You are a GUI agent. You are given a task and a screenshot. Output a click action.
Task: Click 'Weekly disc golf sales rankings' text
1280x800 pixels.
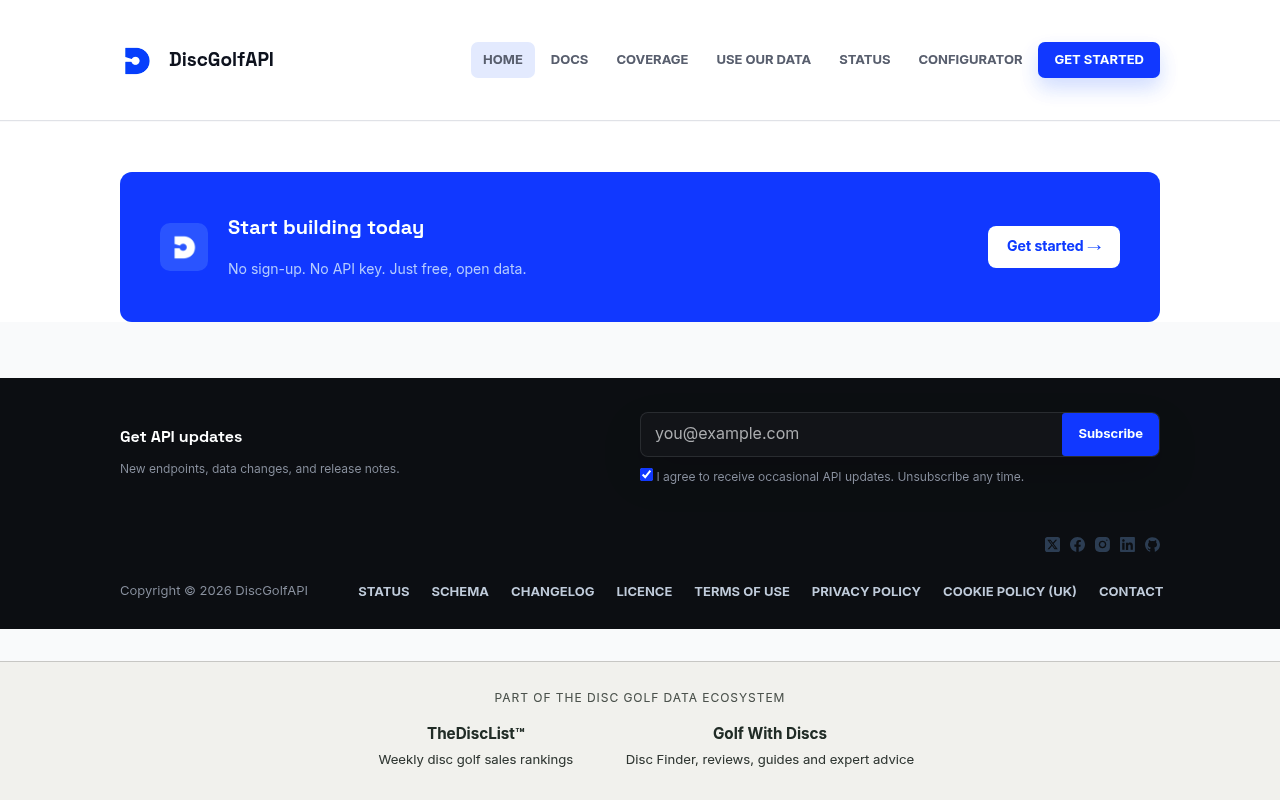tap(476, 760)
